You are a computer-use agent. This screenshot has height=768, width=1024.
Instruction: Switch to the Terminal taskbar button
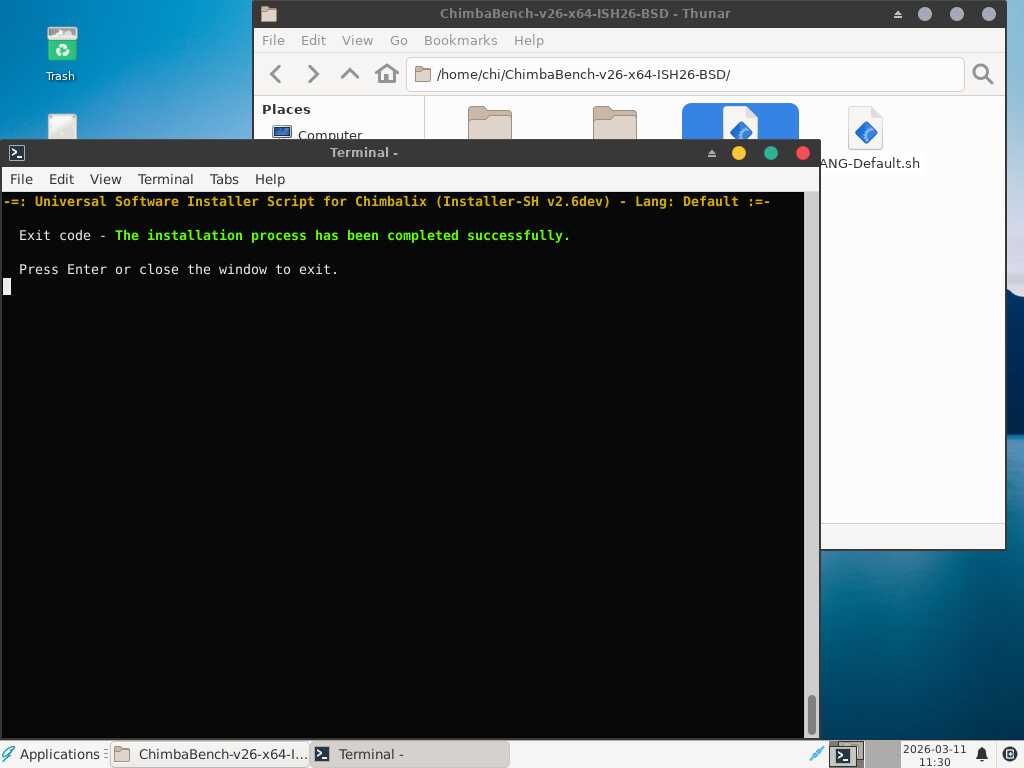[409, 754]
